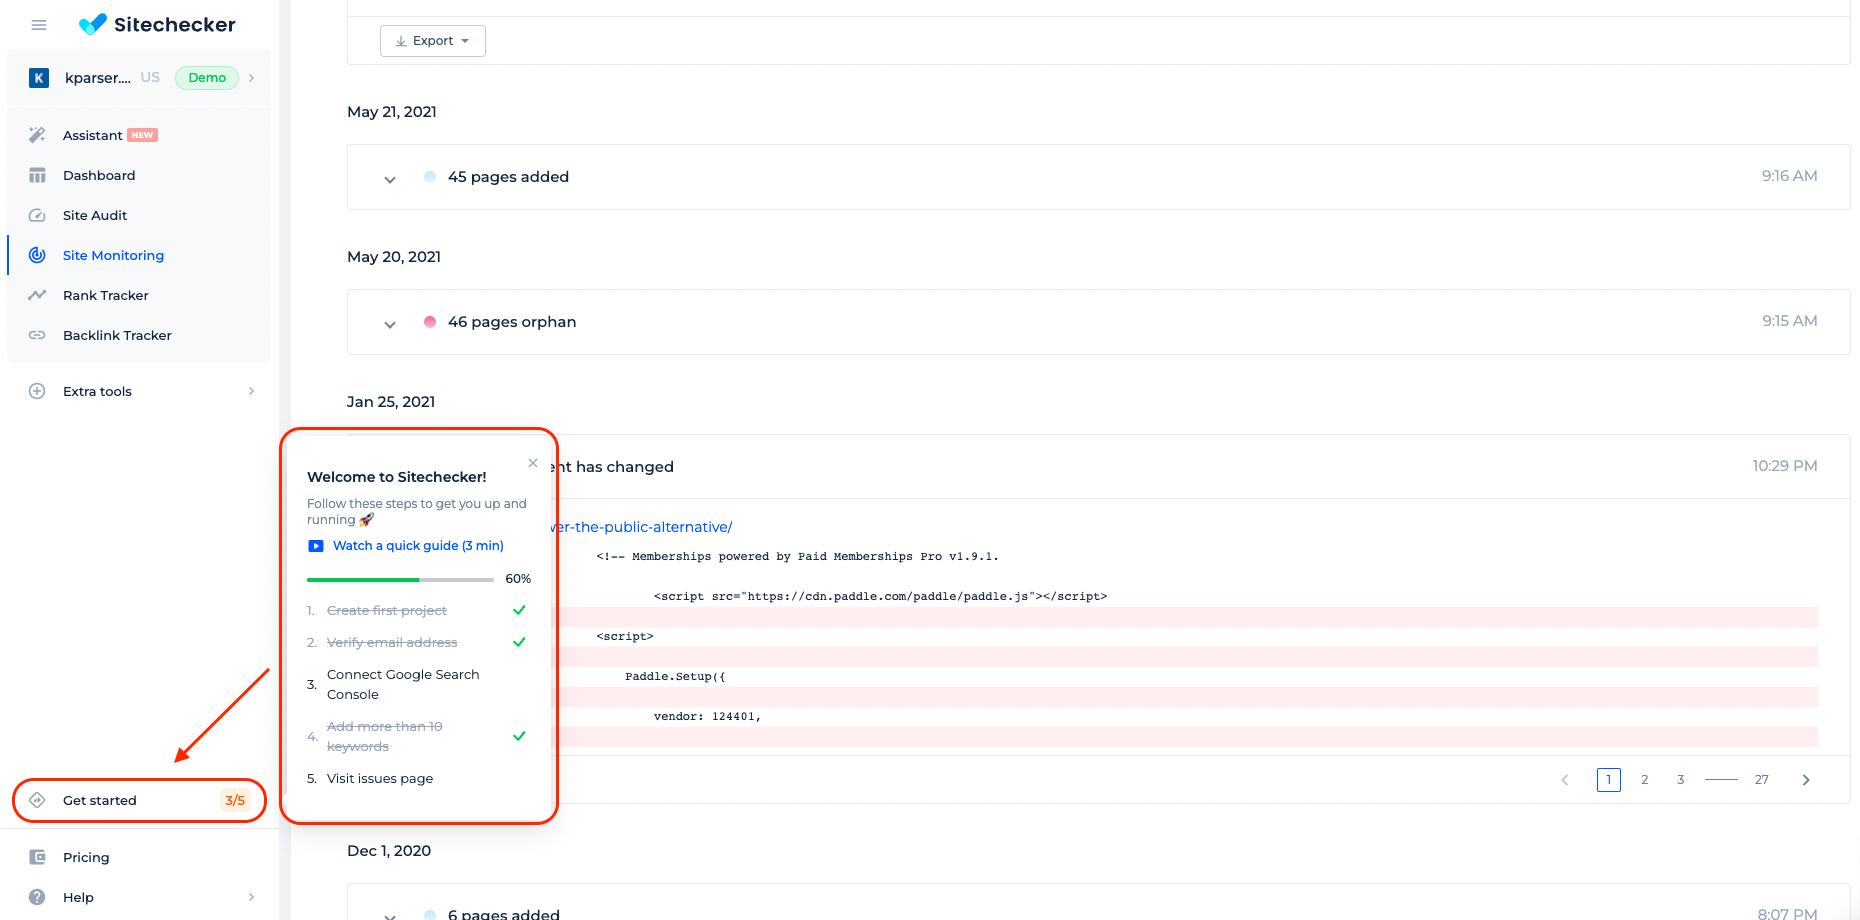Go to Dashboard
The width and height of the screenshot is (1860, 920).
pyautogui.click(x=99, y=175)
